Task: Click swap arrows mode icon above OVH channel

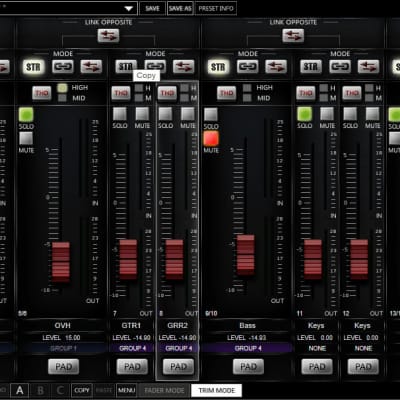Action: click(91, 67)
